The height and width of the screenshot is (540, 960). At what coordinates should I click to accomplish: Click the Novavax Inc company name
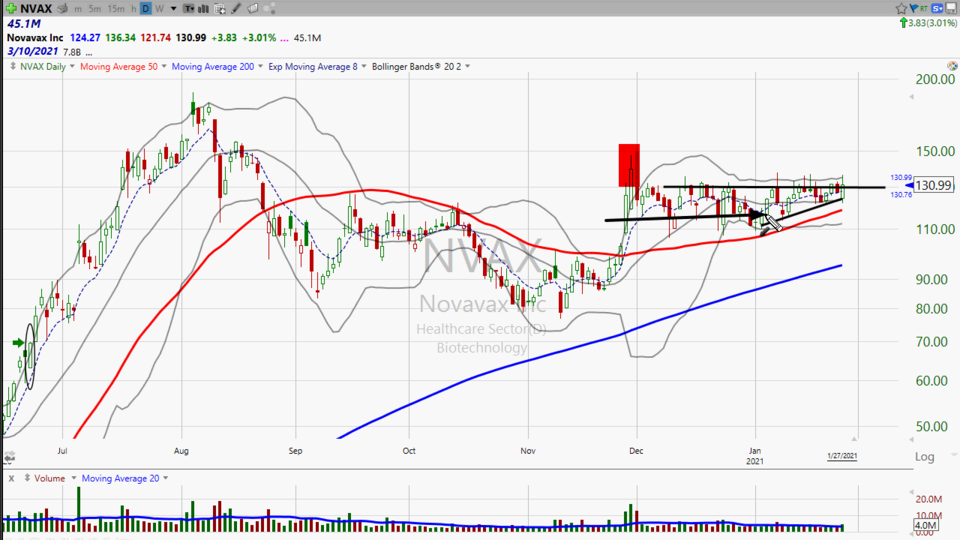[x=35, y=37]
